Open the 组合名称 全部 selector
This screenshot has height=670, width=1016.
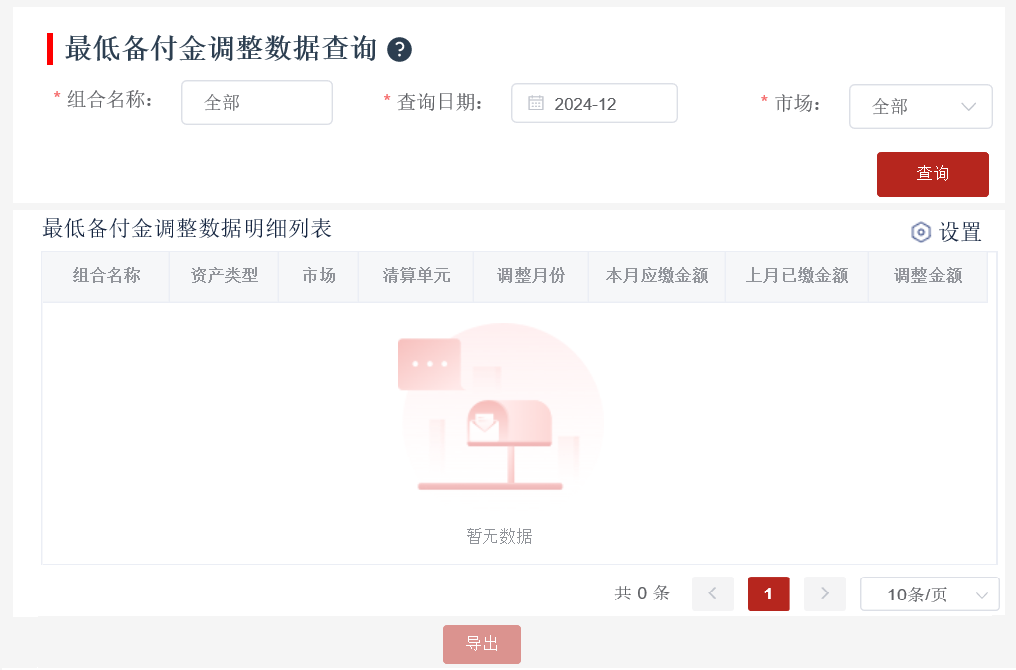coord(257,102)
